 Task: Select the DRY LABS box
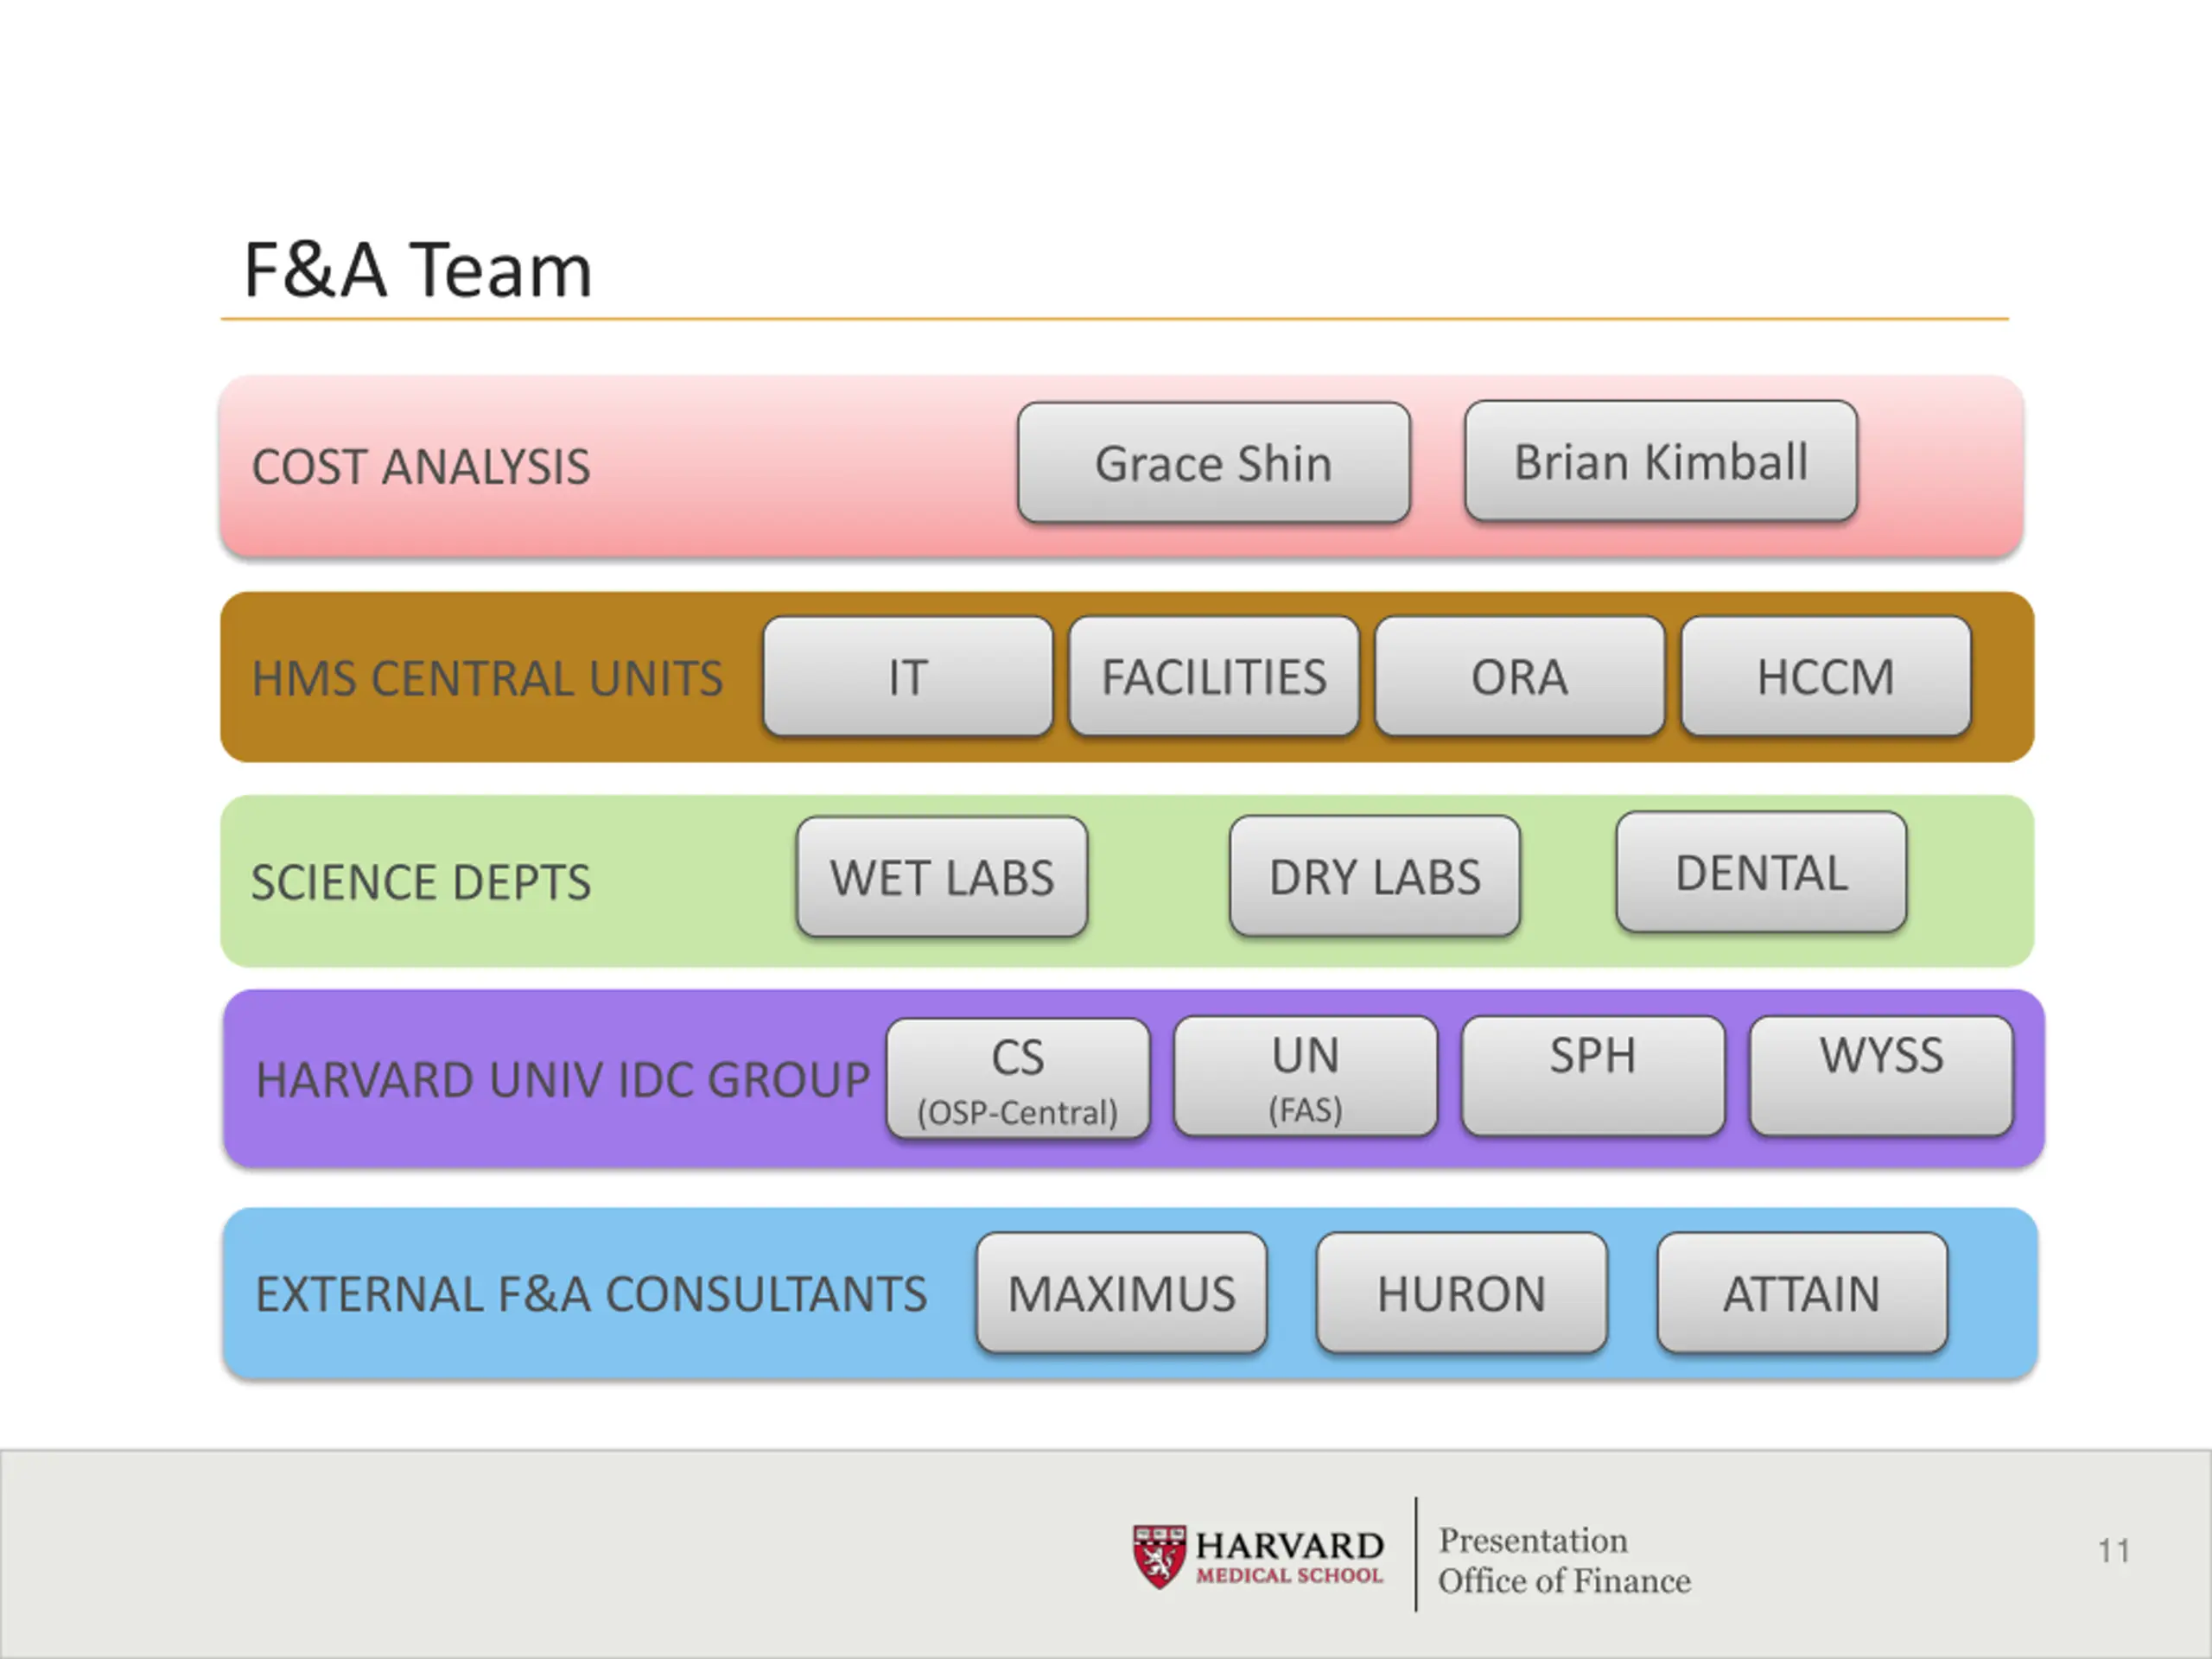point(1375,876)
